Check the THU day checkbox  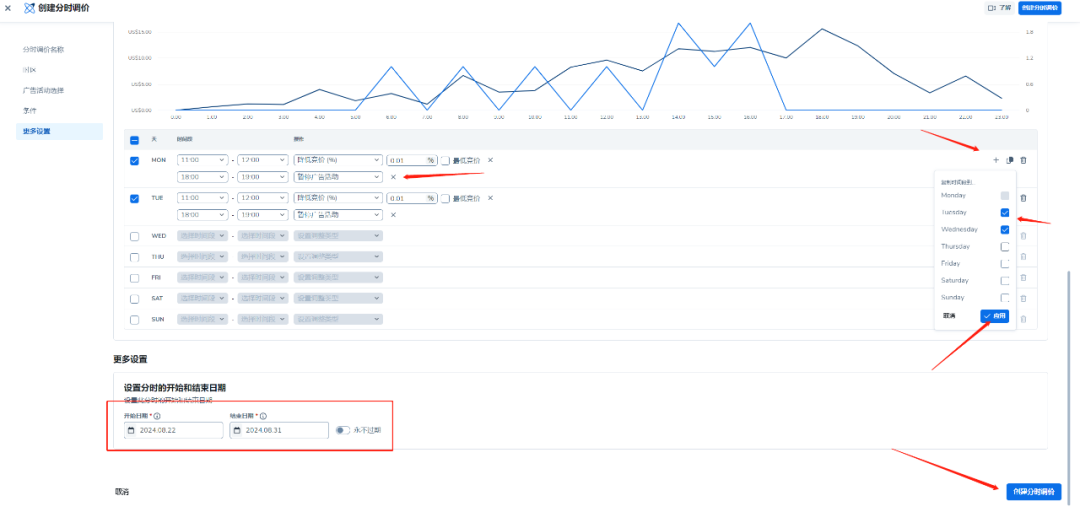[134, 257]
